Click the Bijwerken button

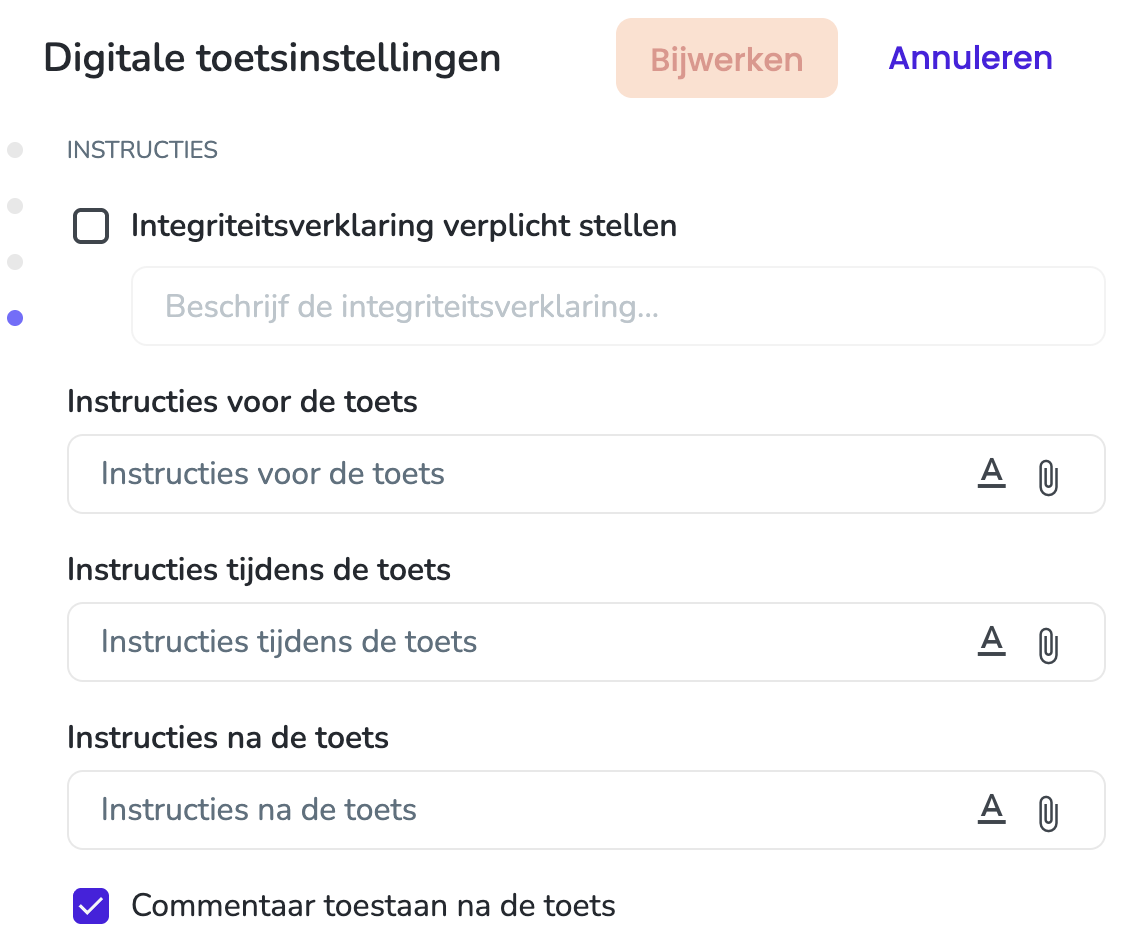pyautogui.click(x=726, y=58)
